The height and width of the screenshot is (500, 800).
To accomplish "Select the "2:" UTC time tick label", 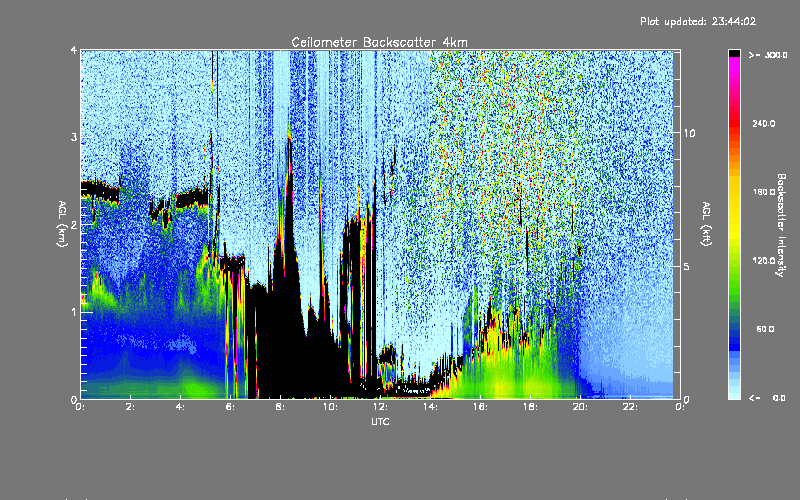I will click(x=131, y=407).
